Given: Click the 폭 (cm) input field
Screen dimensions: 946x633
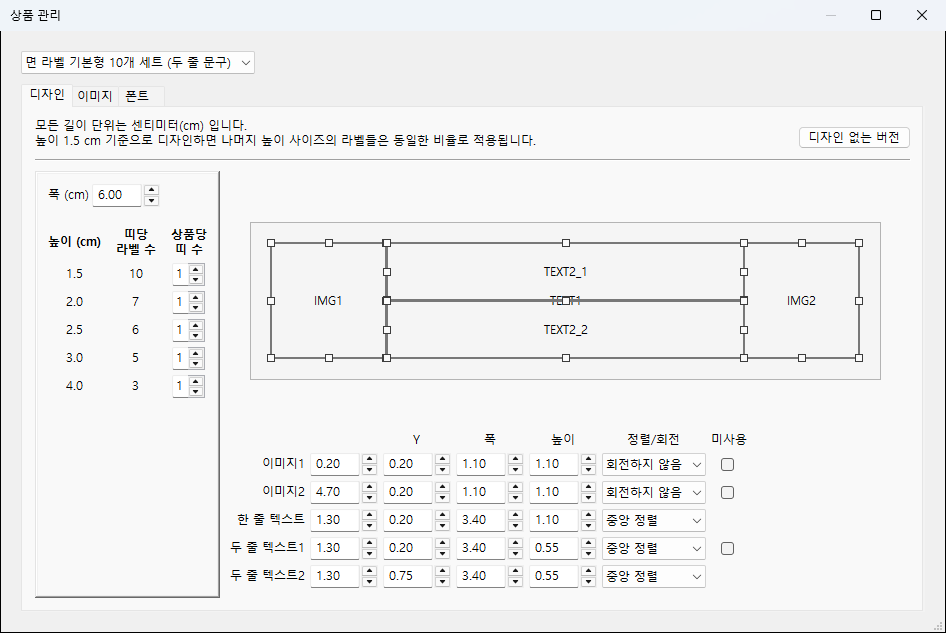Looking at the screenshot, I should [117, 195].
